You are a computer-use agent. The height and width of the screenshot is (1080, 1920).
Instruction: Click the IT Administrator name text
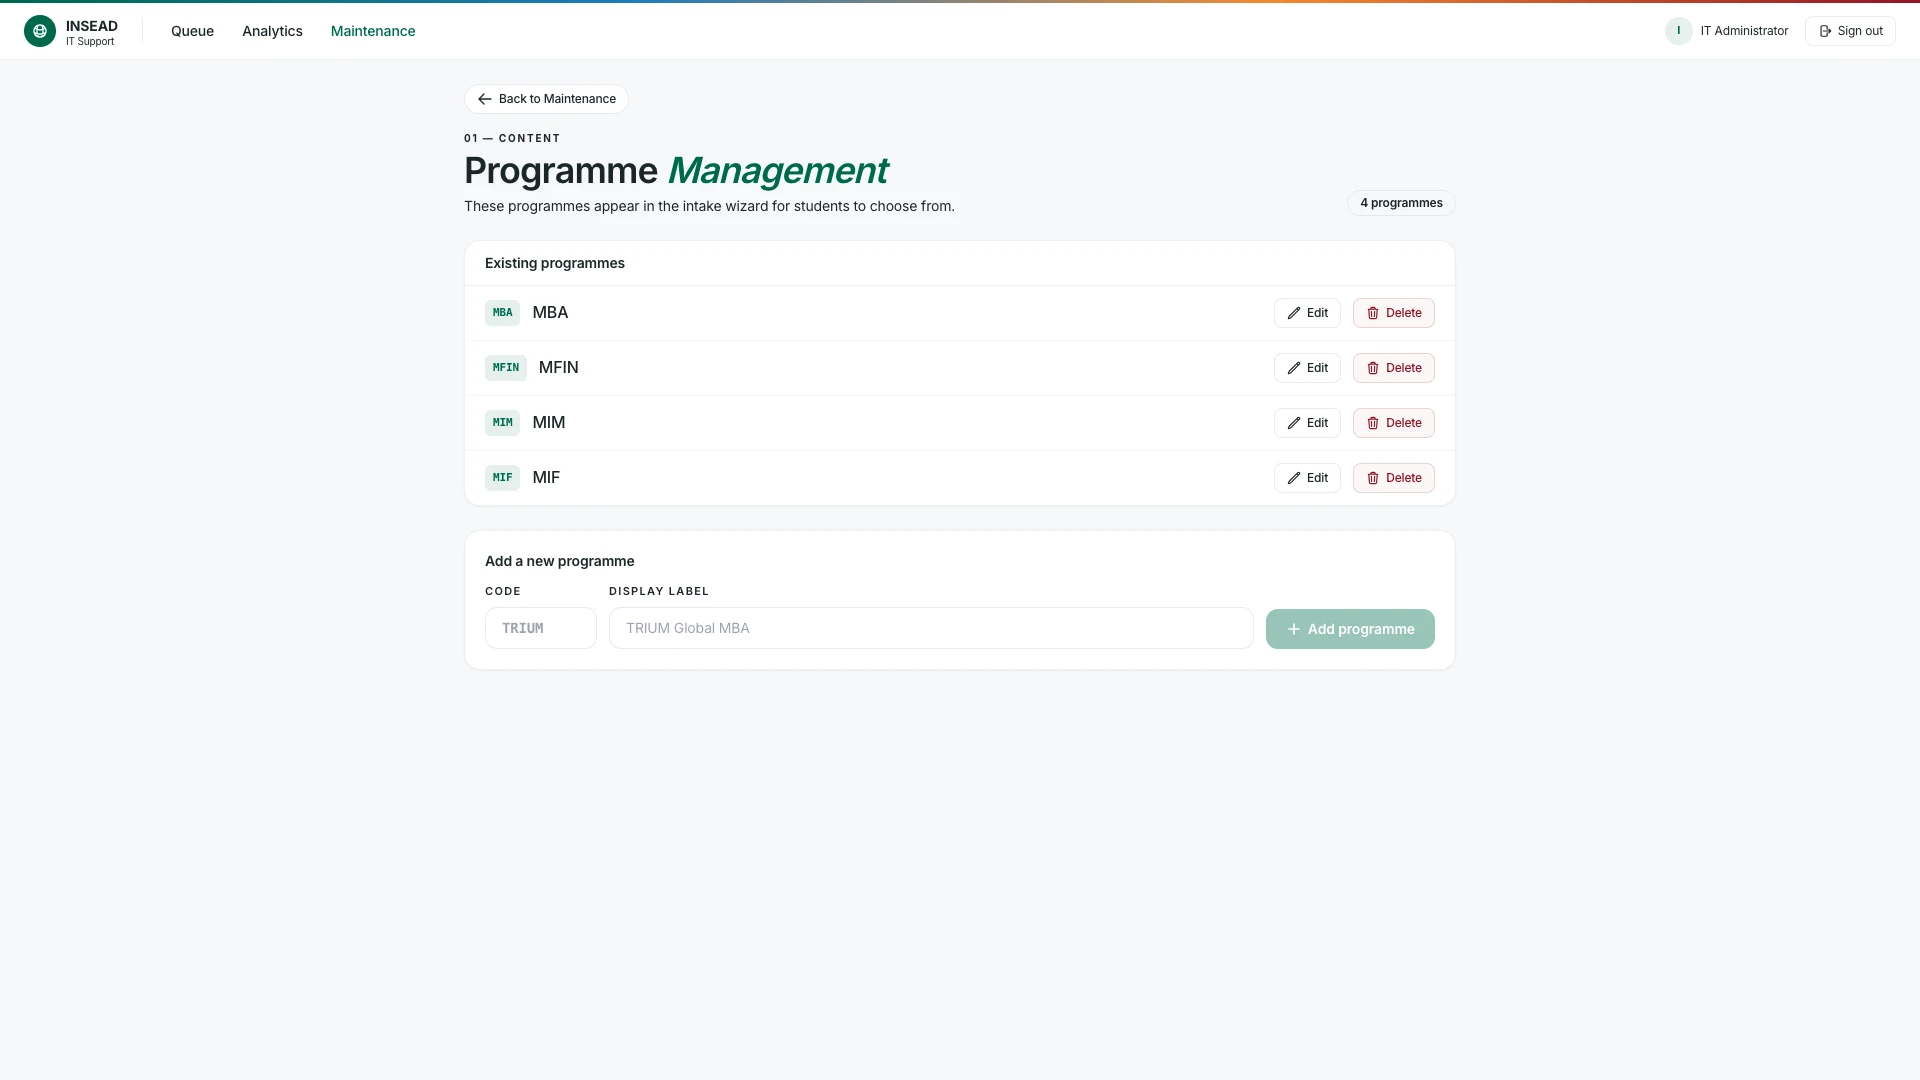[x=1744, y=31]
